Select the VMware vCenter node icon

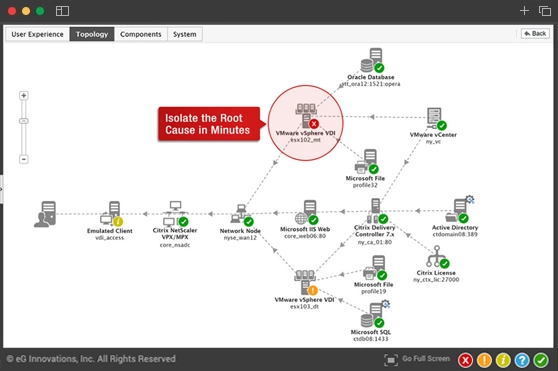[436, 119]
